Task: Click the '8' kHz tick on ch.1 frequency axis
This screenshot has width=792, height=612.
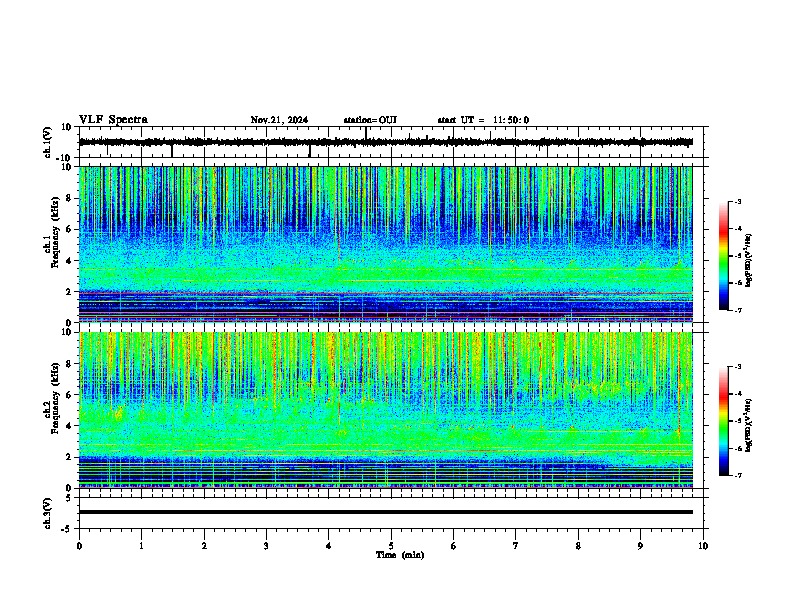Action: tap(69, 198)
